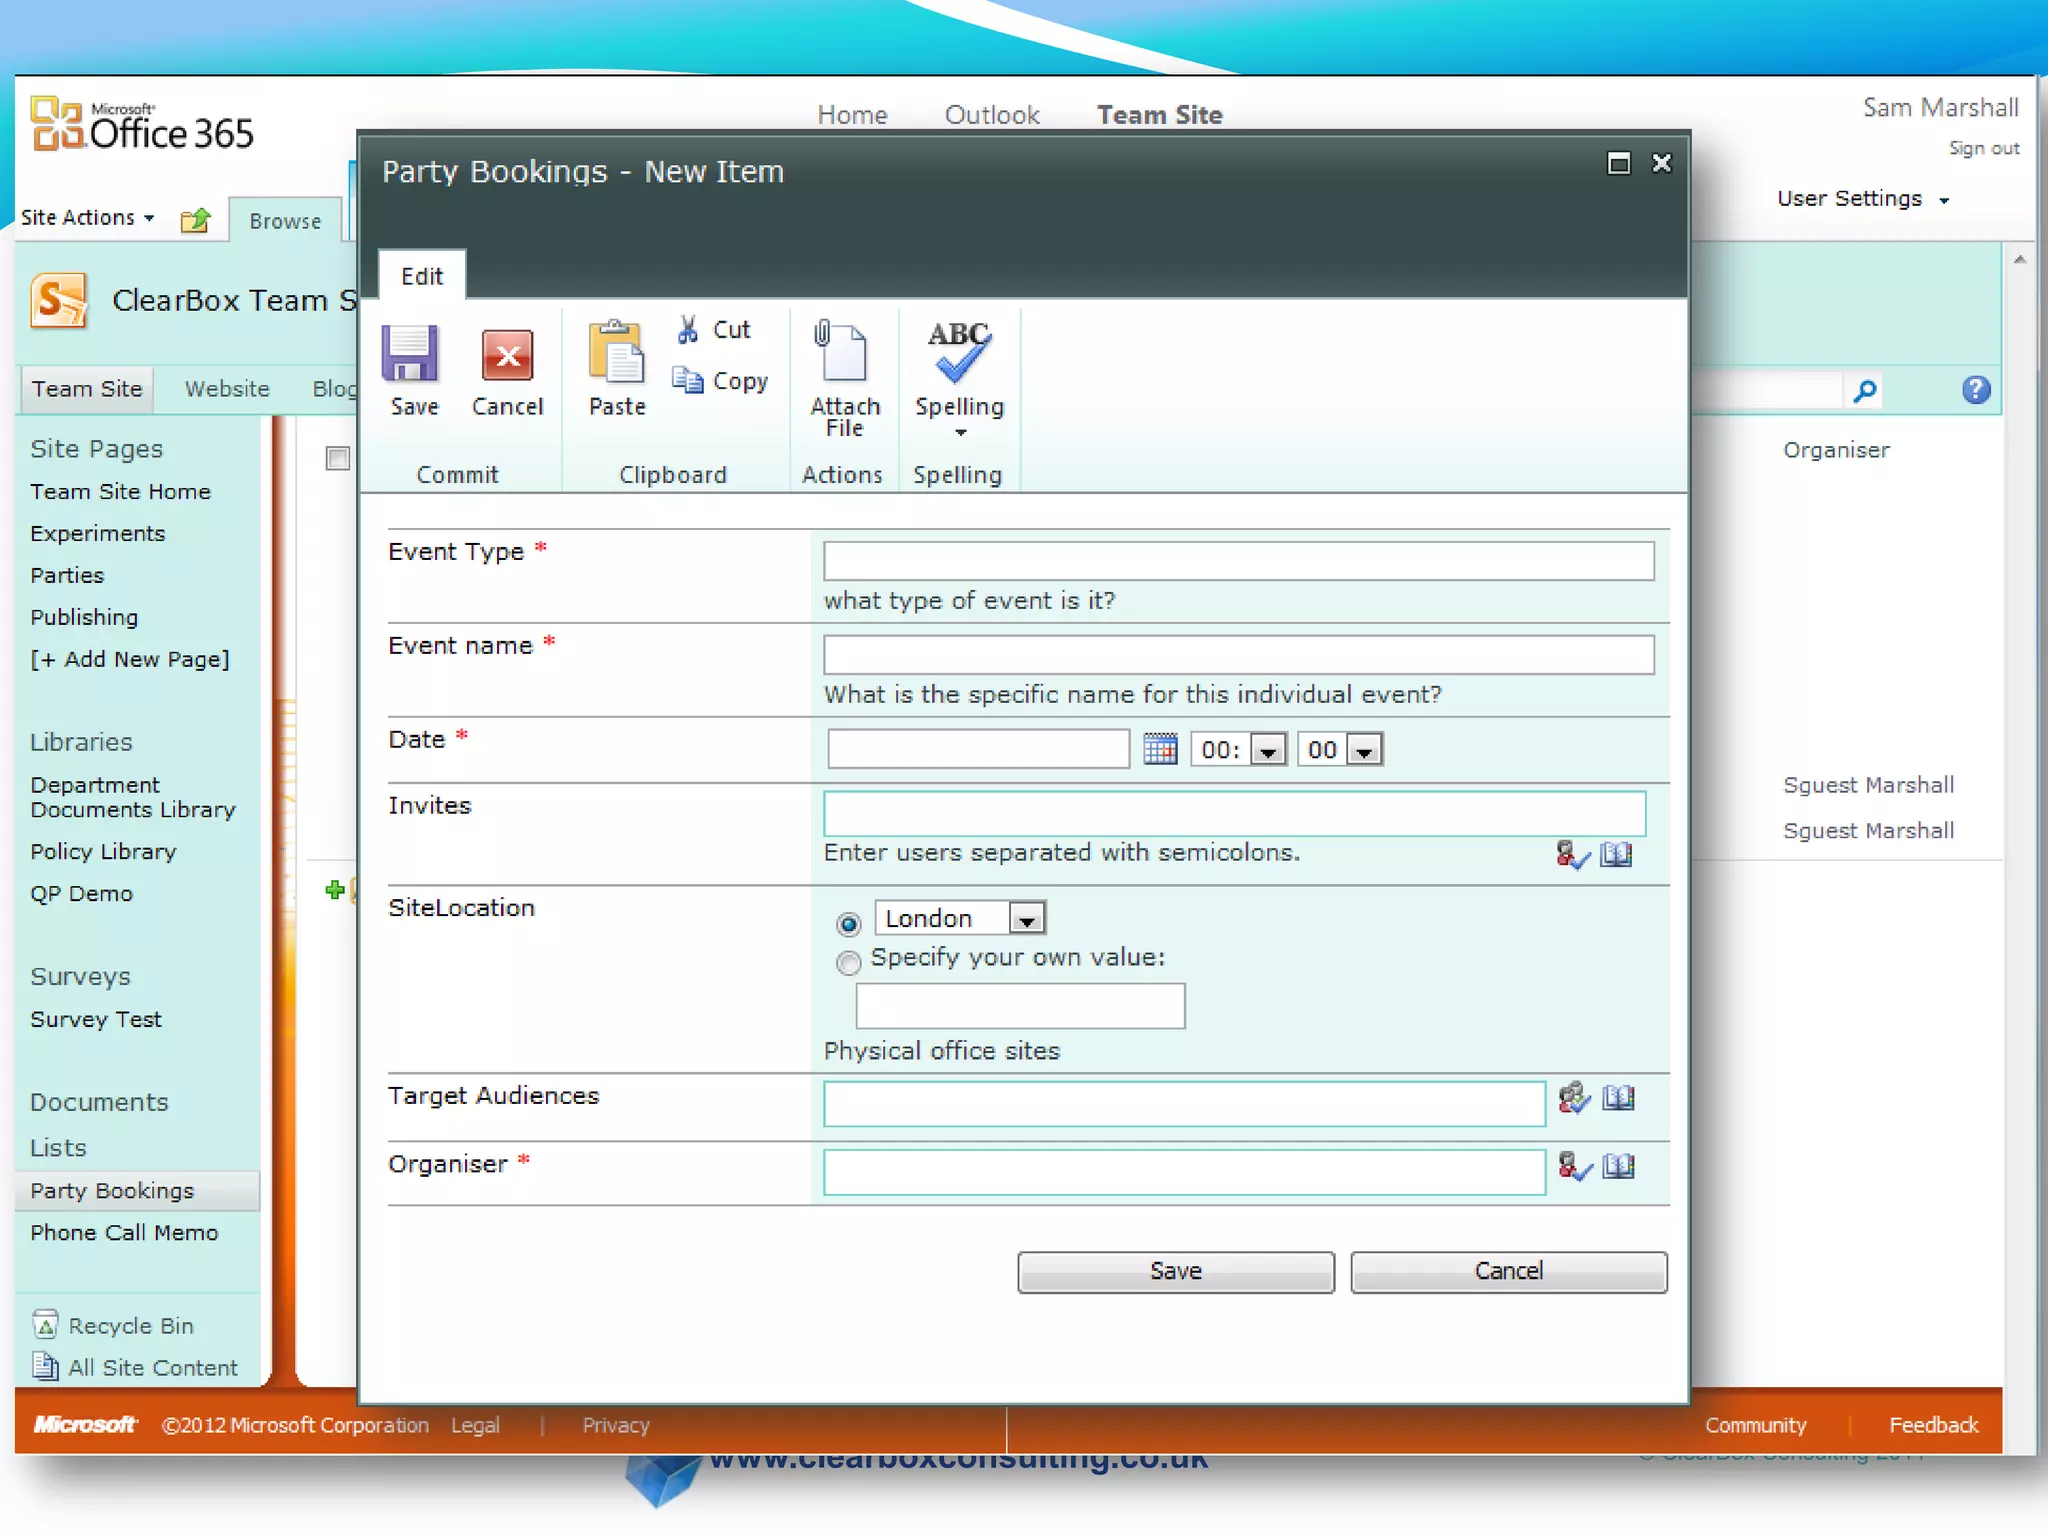This screenshot has width=2048, height=1536.
Task: Click the Save floppy disk ribbon icon
Action: click(411, 355)
